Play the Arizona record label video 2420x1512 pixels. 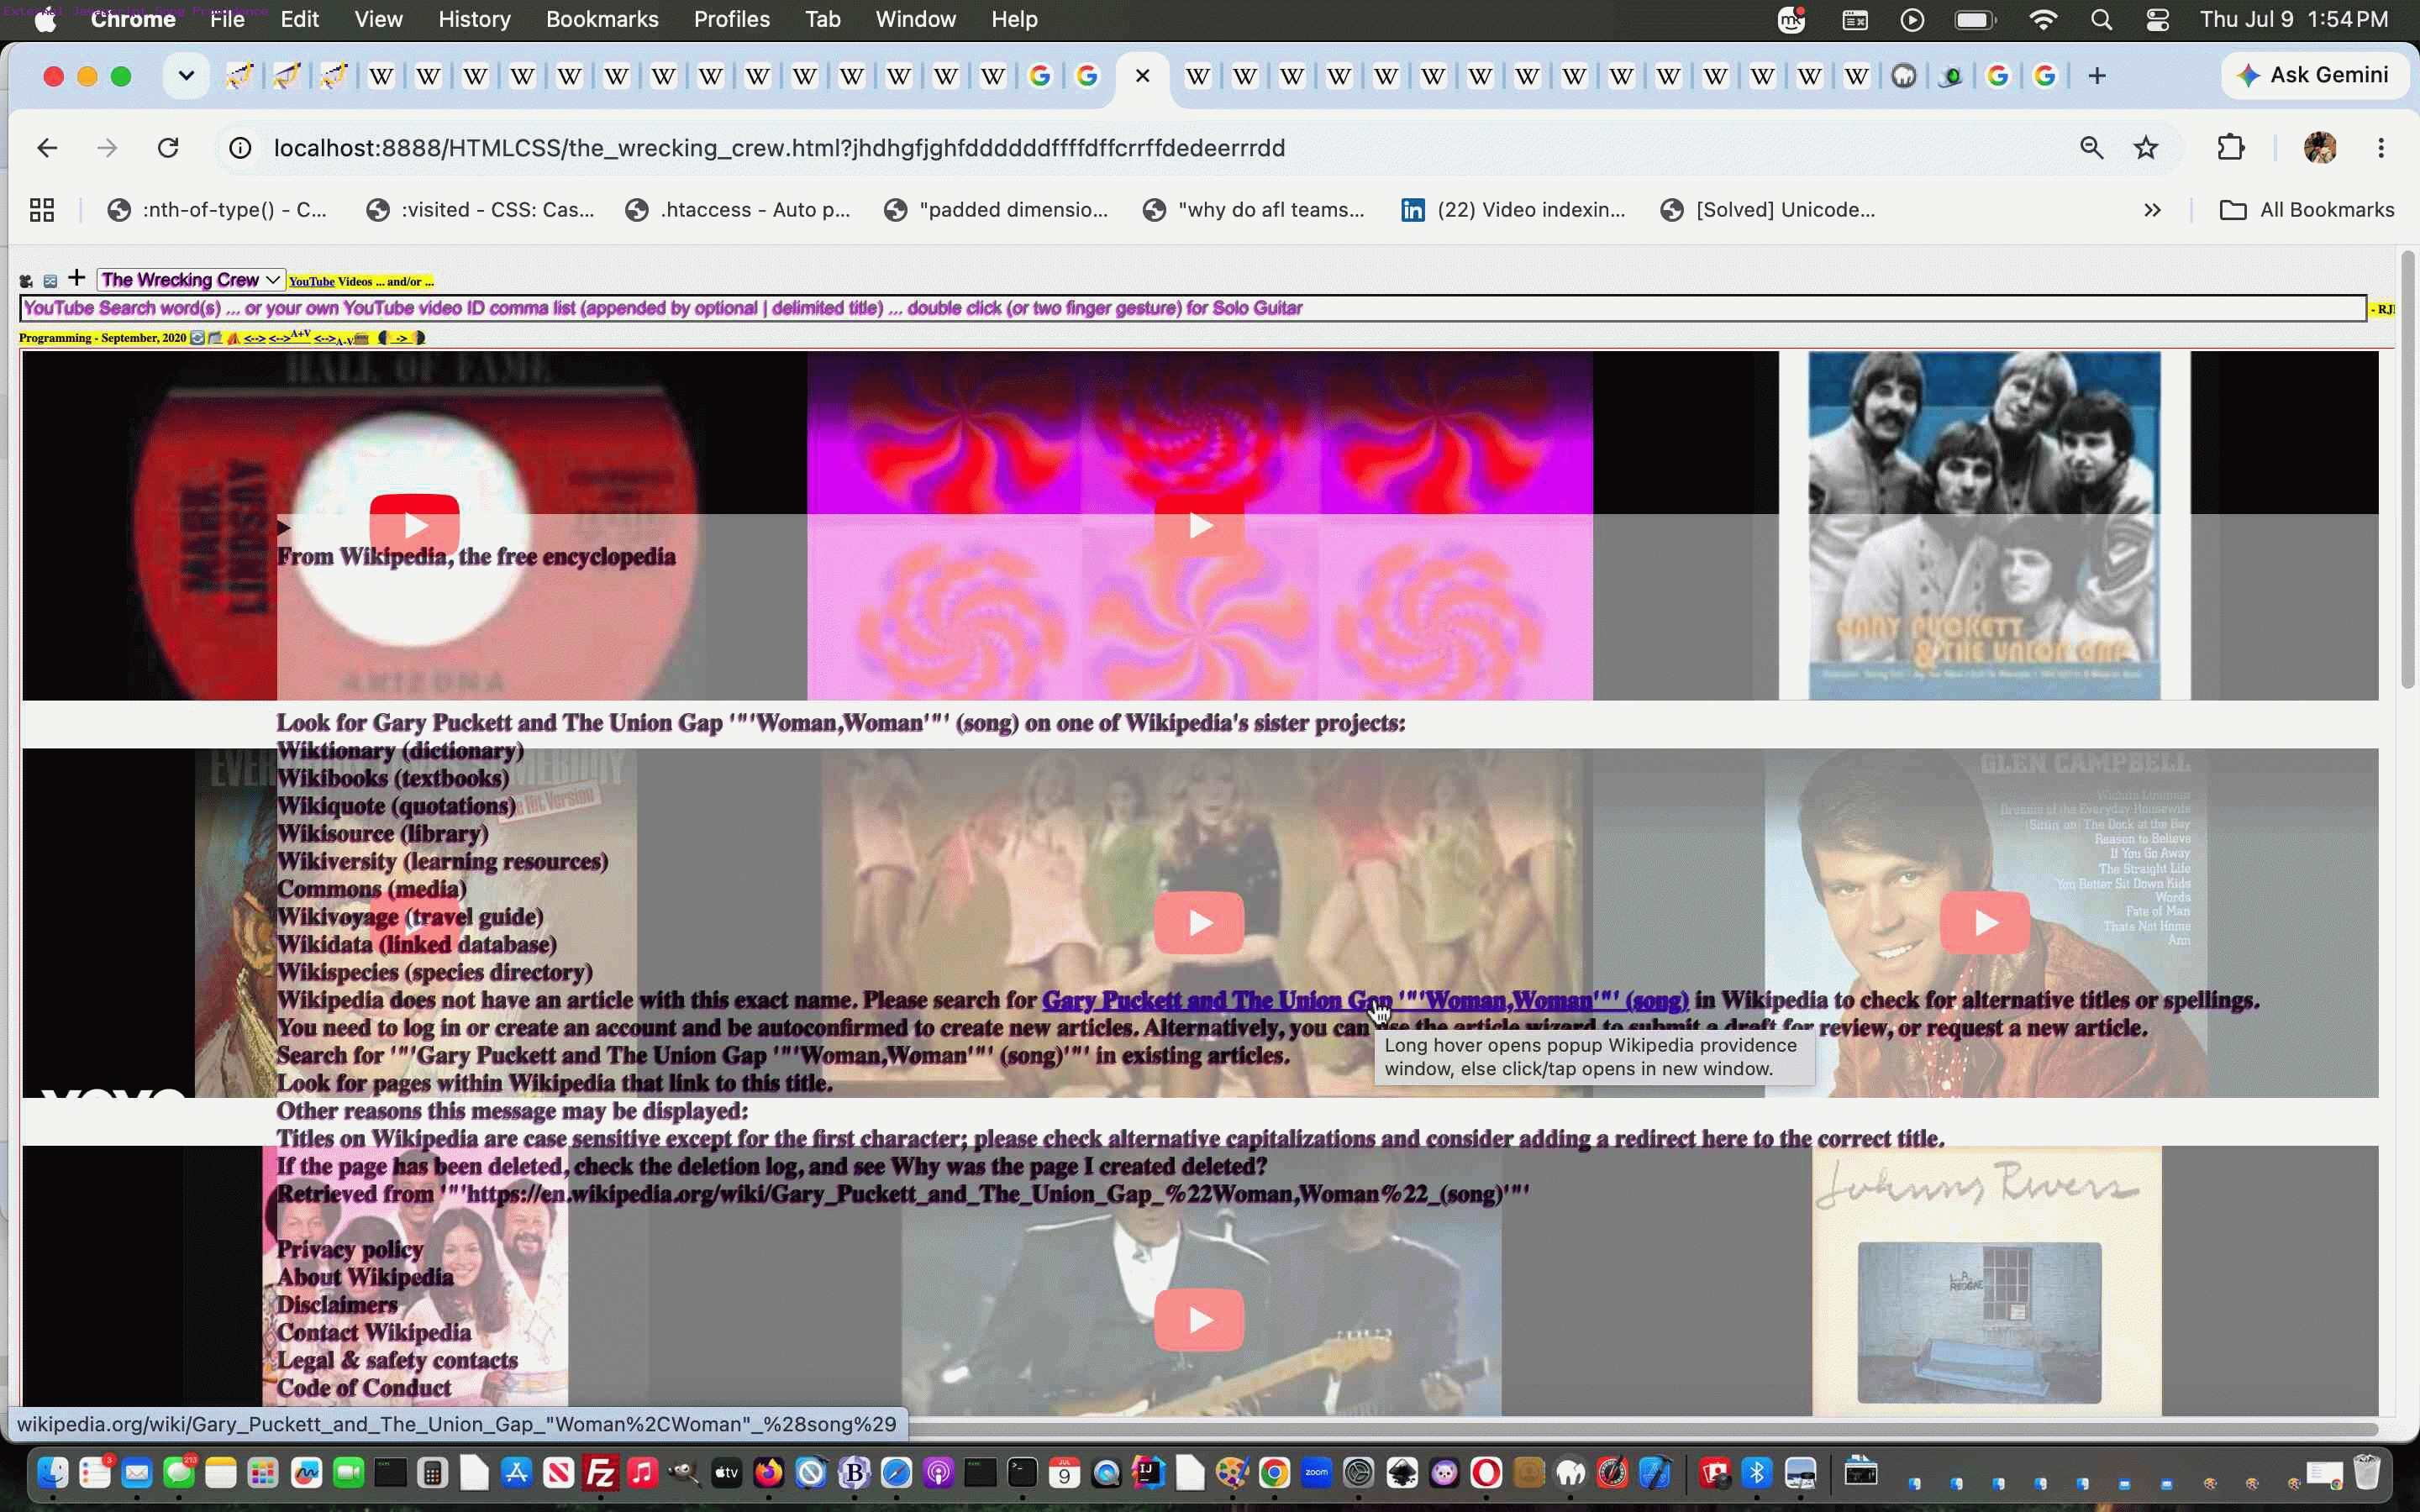point(414,524)
